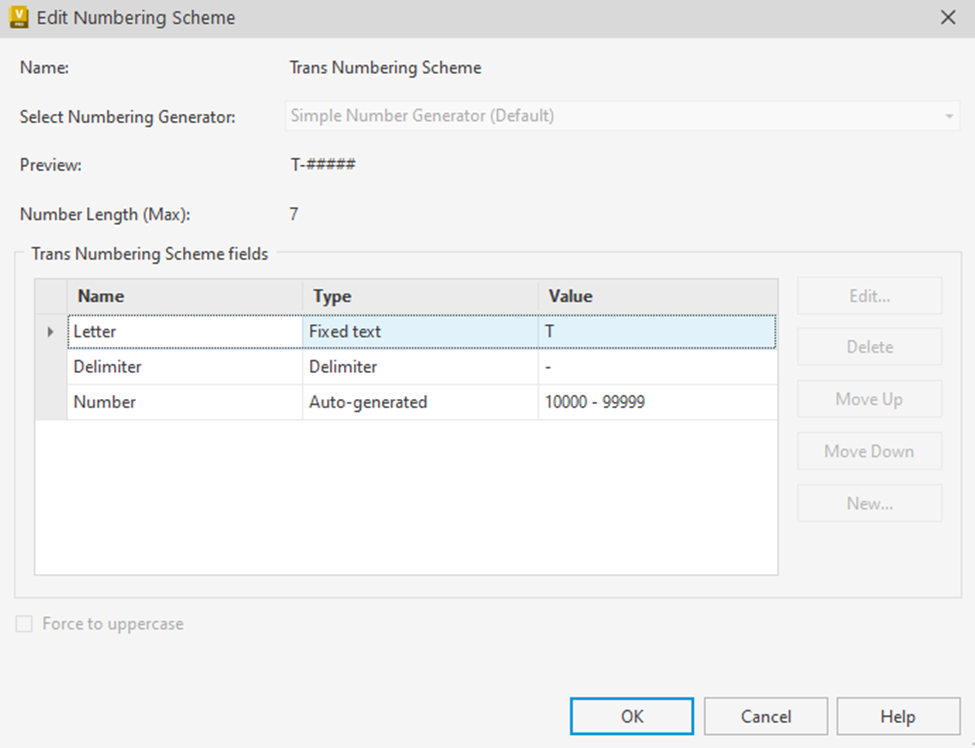Select the Delimiter field row
The image size is (975, 748).
point(184,367)
